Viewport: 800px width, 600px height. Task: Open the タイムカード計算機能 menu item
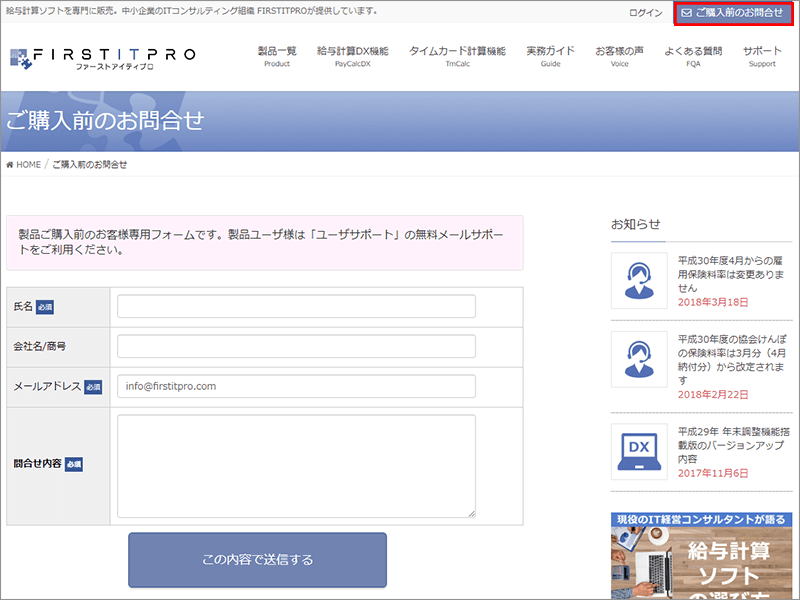pos(457,56)
